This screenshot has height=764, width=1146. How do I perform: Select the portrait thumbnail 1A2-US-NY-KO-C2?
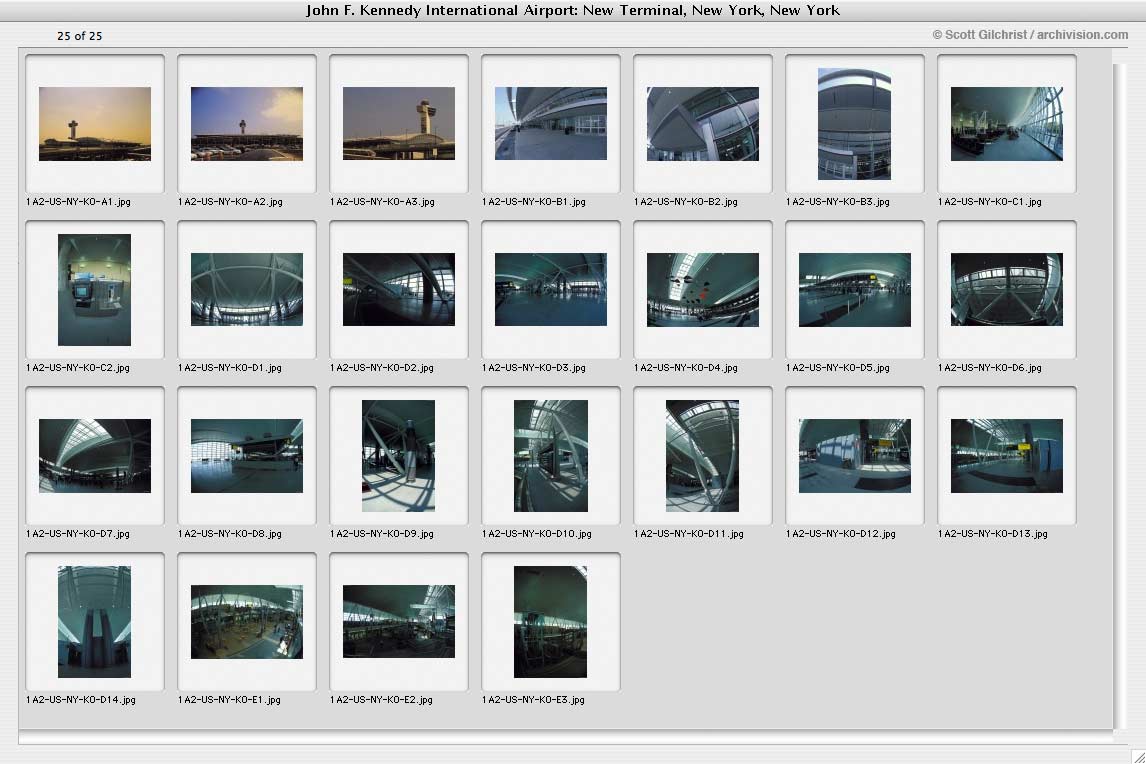click(x=94, y=290)
